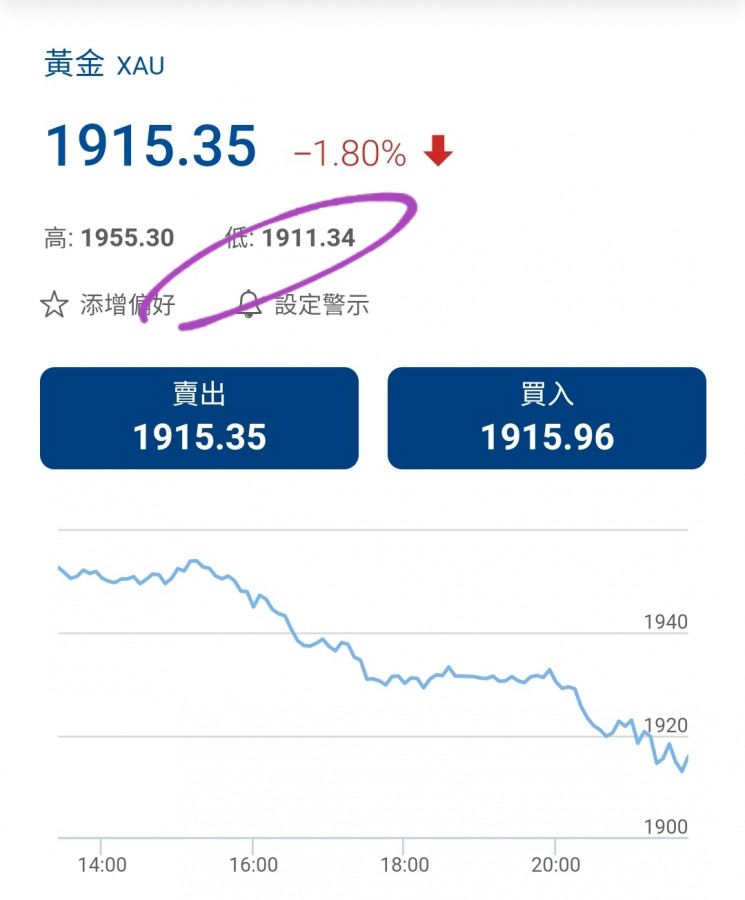Select the daily high value 1955.30
The width and height of the screenshot is (745, 900).
(127, 239)
